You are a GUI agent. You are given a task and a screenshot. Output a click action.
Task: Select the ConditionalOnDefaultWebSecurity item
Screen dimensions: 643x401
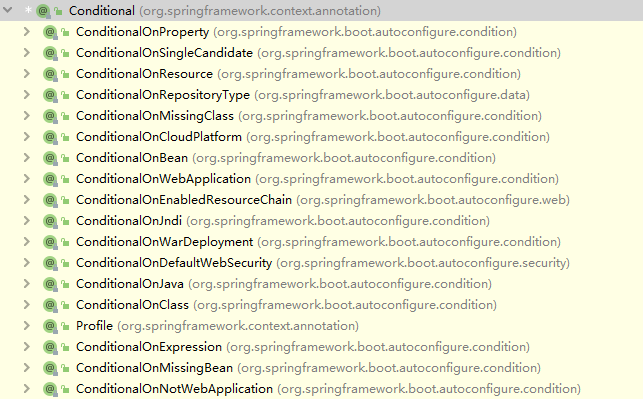174,263
